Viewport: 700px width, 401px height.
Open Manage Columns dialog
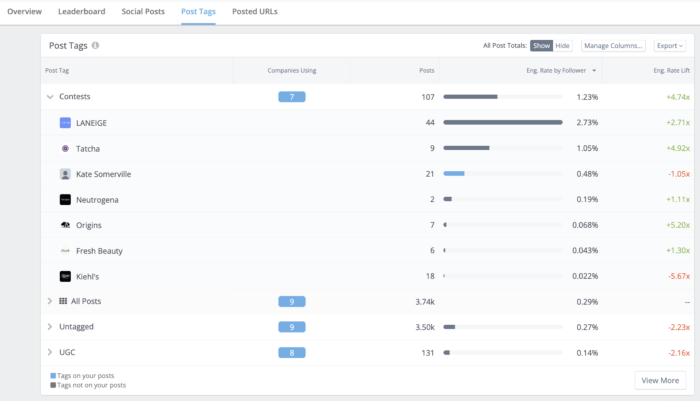[613, 46]
